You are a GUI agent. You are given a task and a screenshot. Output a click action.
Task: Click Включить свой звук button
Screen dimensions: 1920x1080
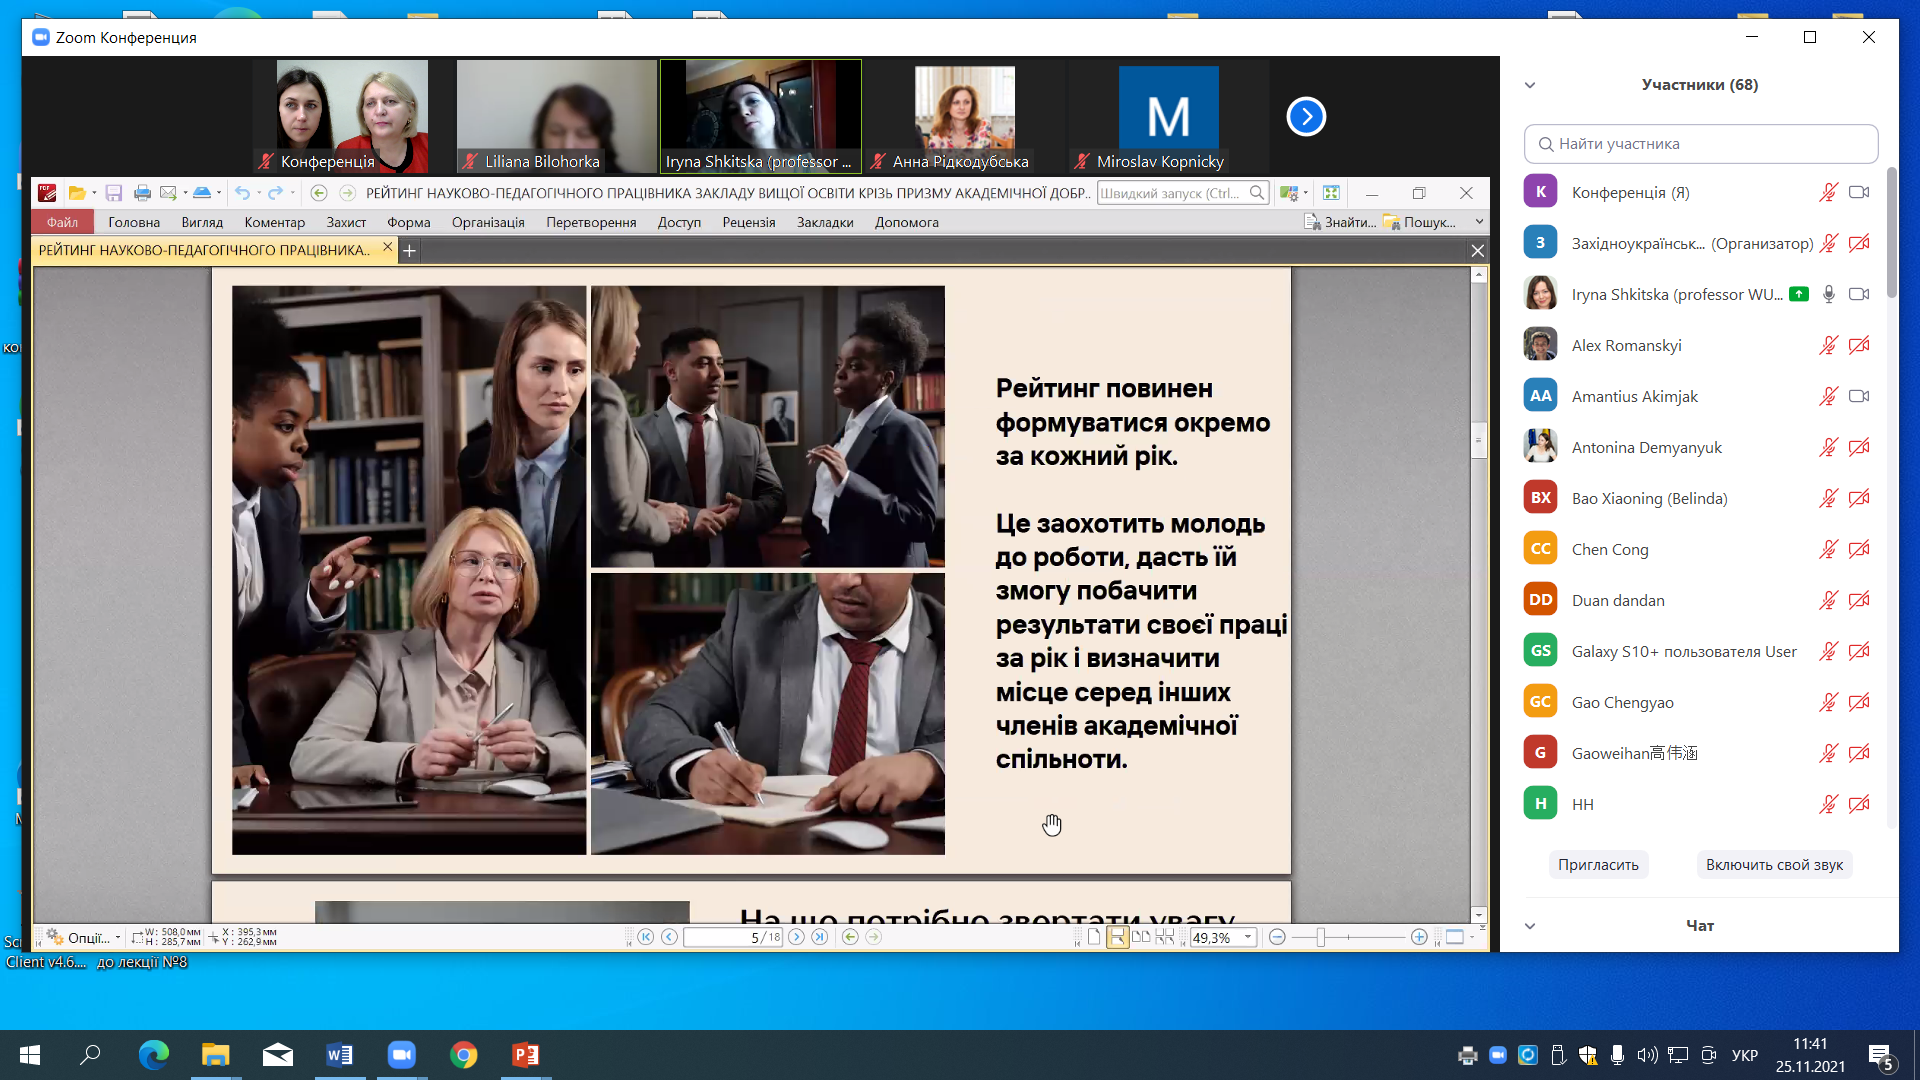(x=1774, y=865)
